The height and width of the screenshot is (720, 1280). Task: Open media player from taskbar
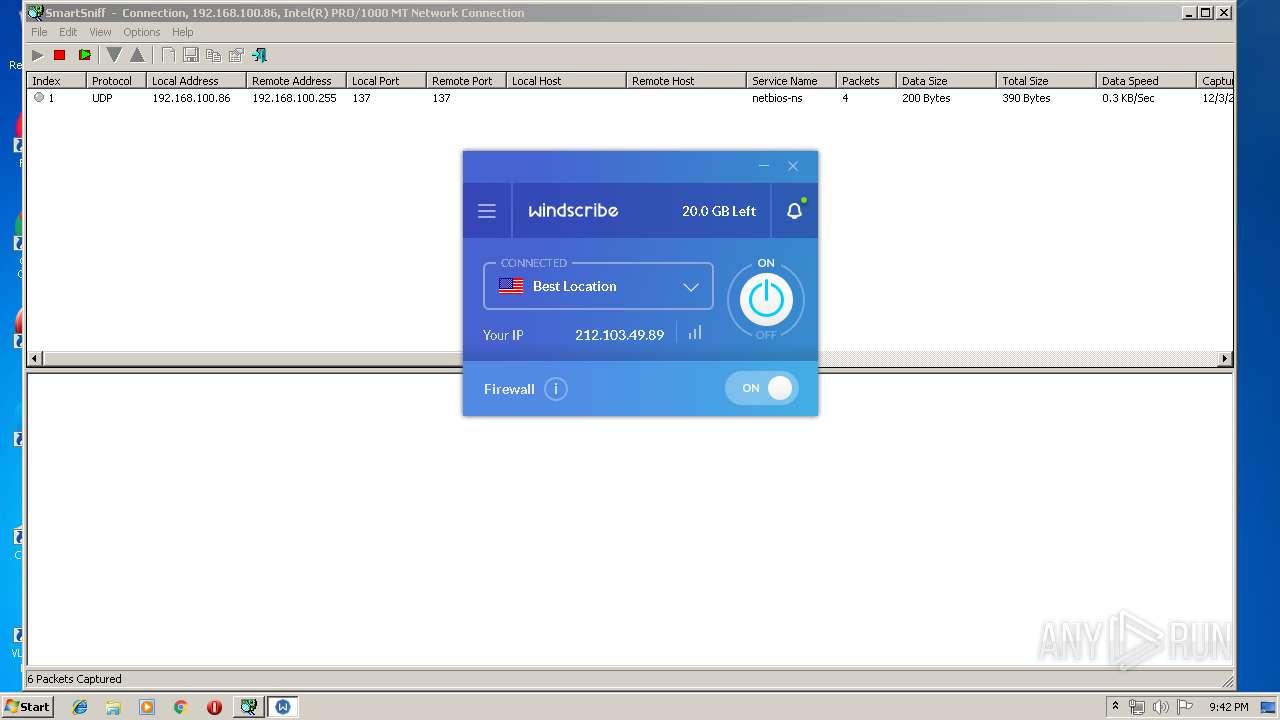147,707
